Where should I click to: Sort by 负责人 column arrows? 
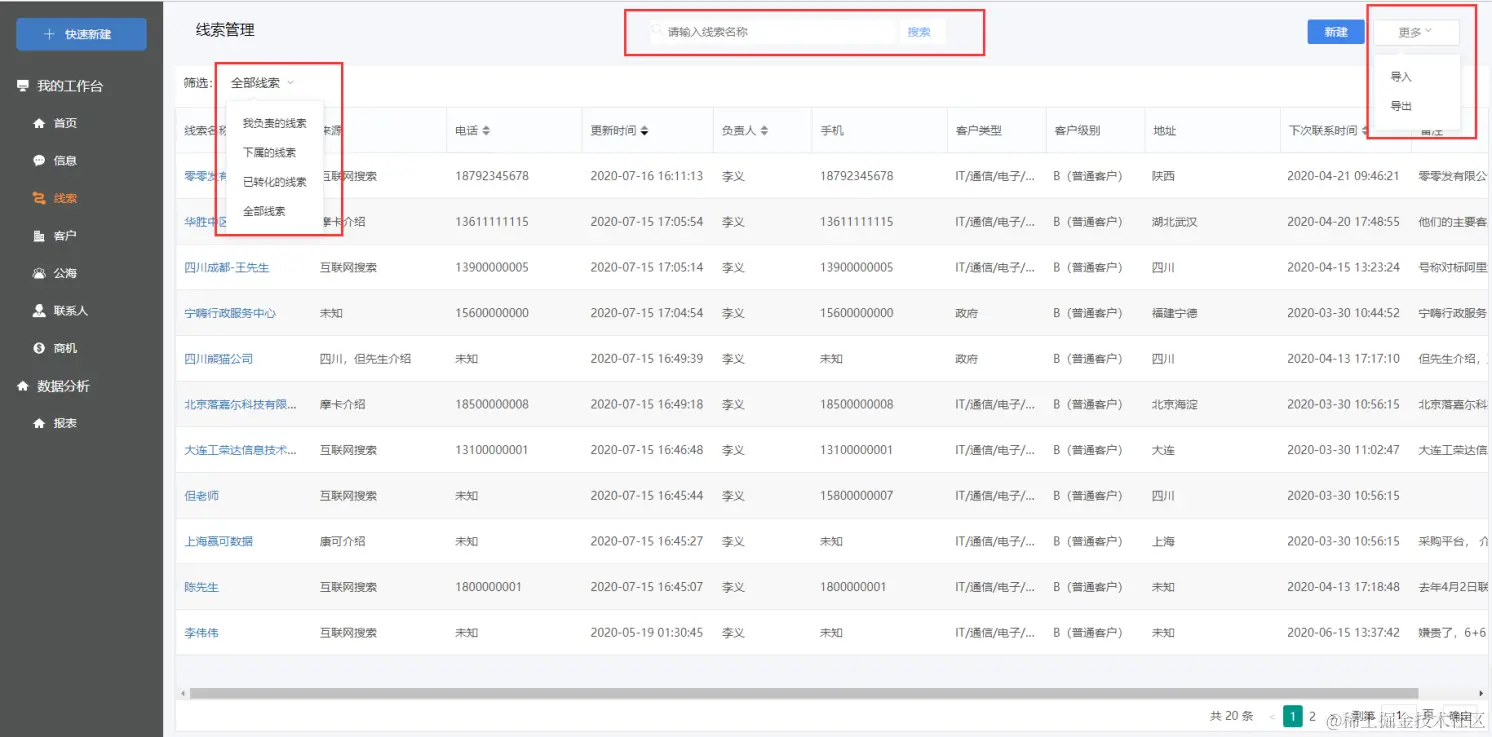pyautogui.click(x=764, y=131)
